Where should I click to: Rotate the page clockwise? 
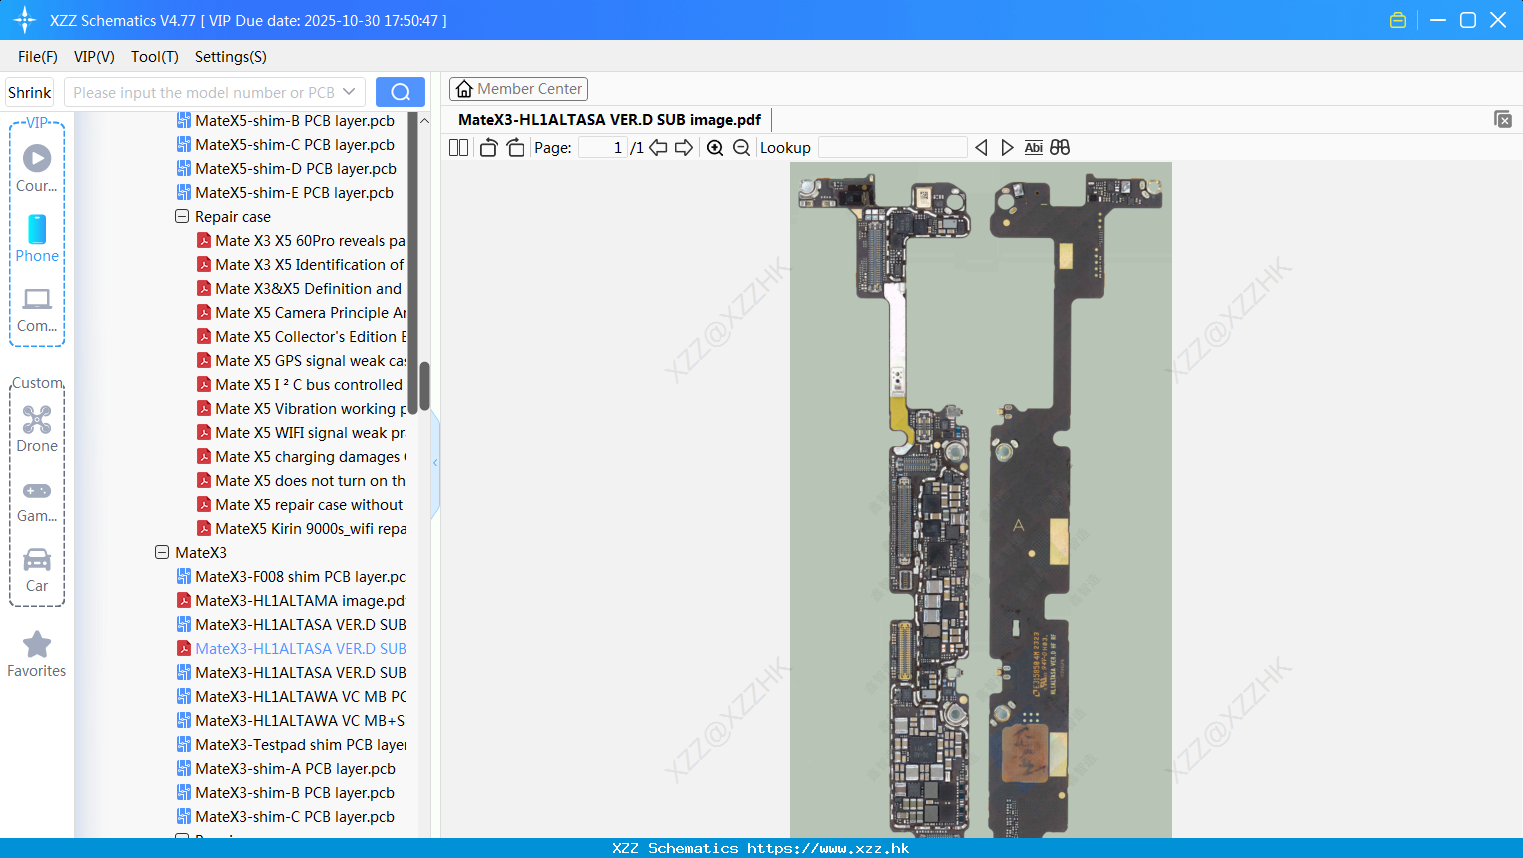[515, 148]
